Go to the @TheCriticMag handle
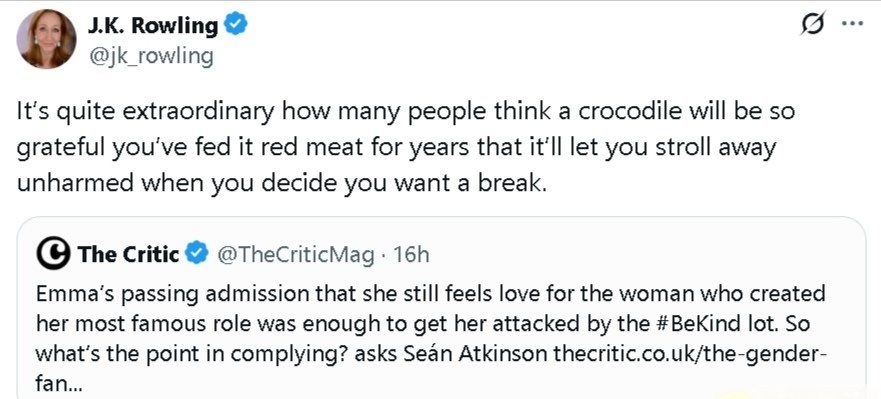Image resolution: width=881 pixels, height=399 pixels. pos(295,256)
